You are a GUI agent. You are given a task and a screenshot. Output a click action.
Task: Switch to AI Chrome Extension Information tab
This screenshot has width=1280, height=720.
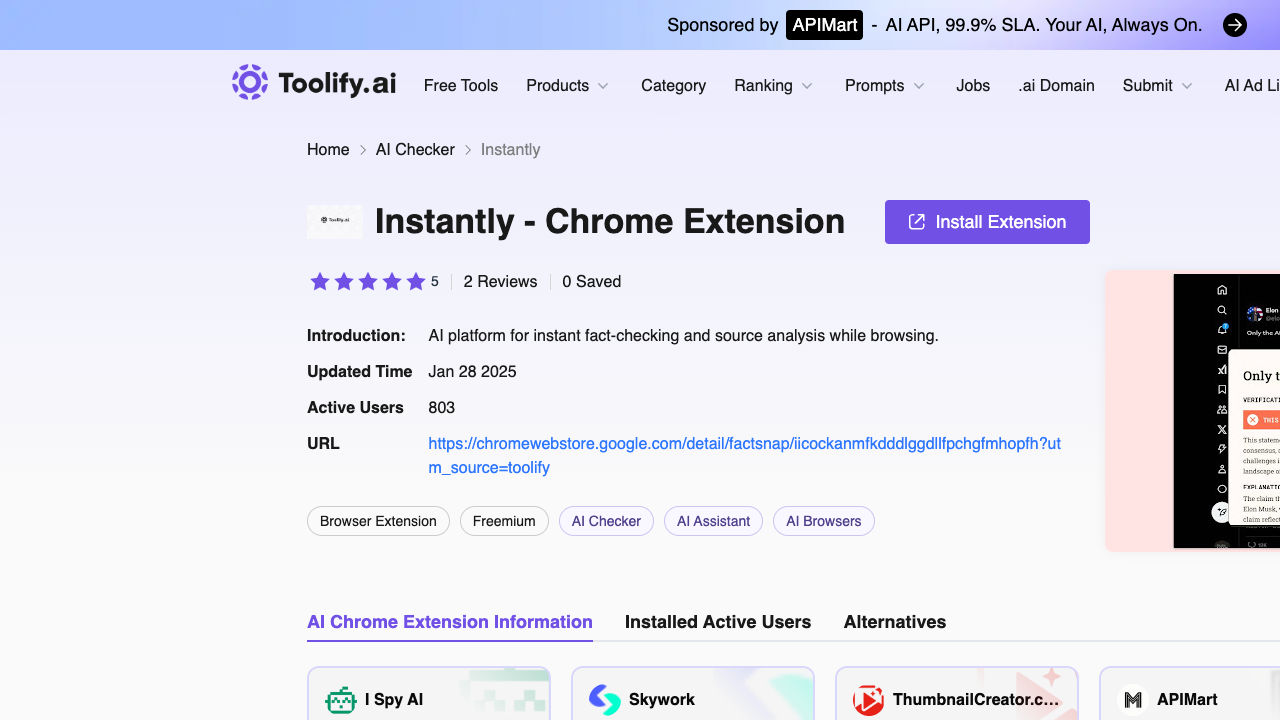coord(450,622)
